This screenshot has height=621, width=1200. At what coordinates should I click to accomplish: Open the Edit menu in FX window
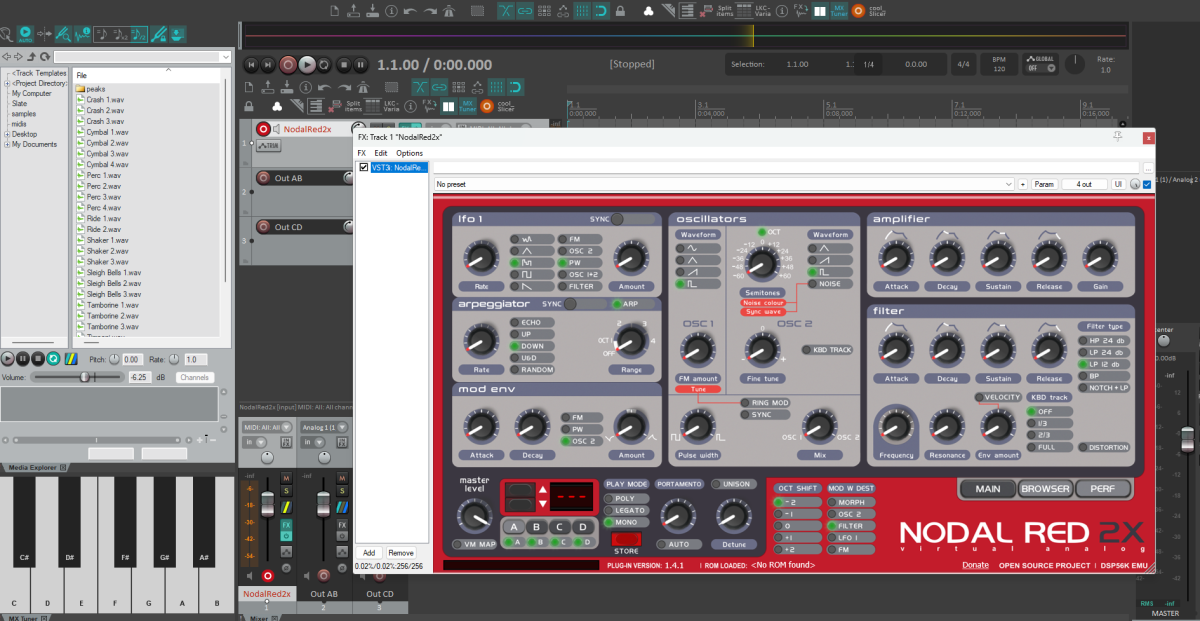click(381, 153)
